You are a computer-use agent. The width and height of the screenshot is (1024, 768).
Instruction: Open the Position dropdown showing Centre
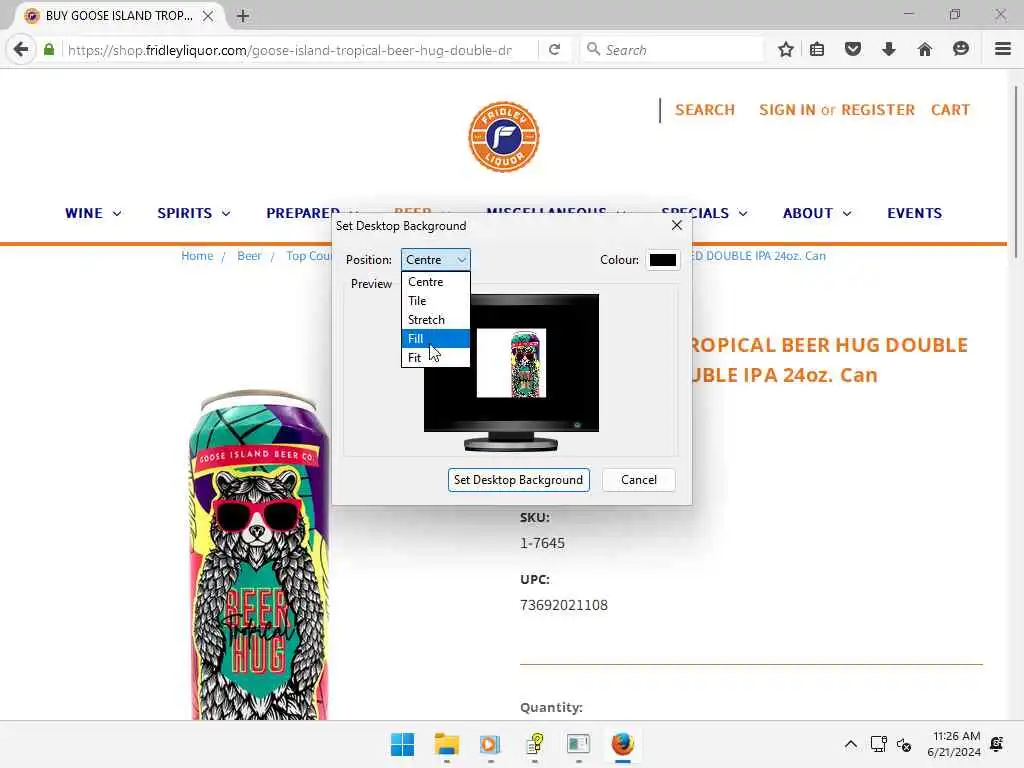(436, 259)
